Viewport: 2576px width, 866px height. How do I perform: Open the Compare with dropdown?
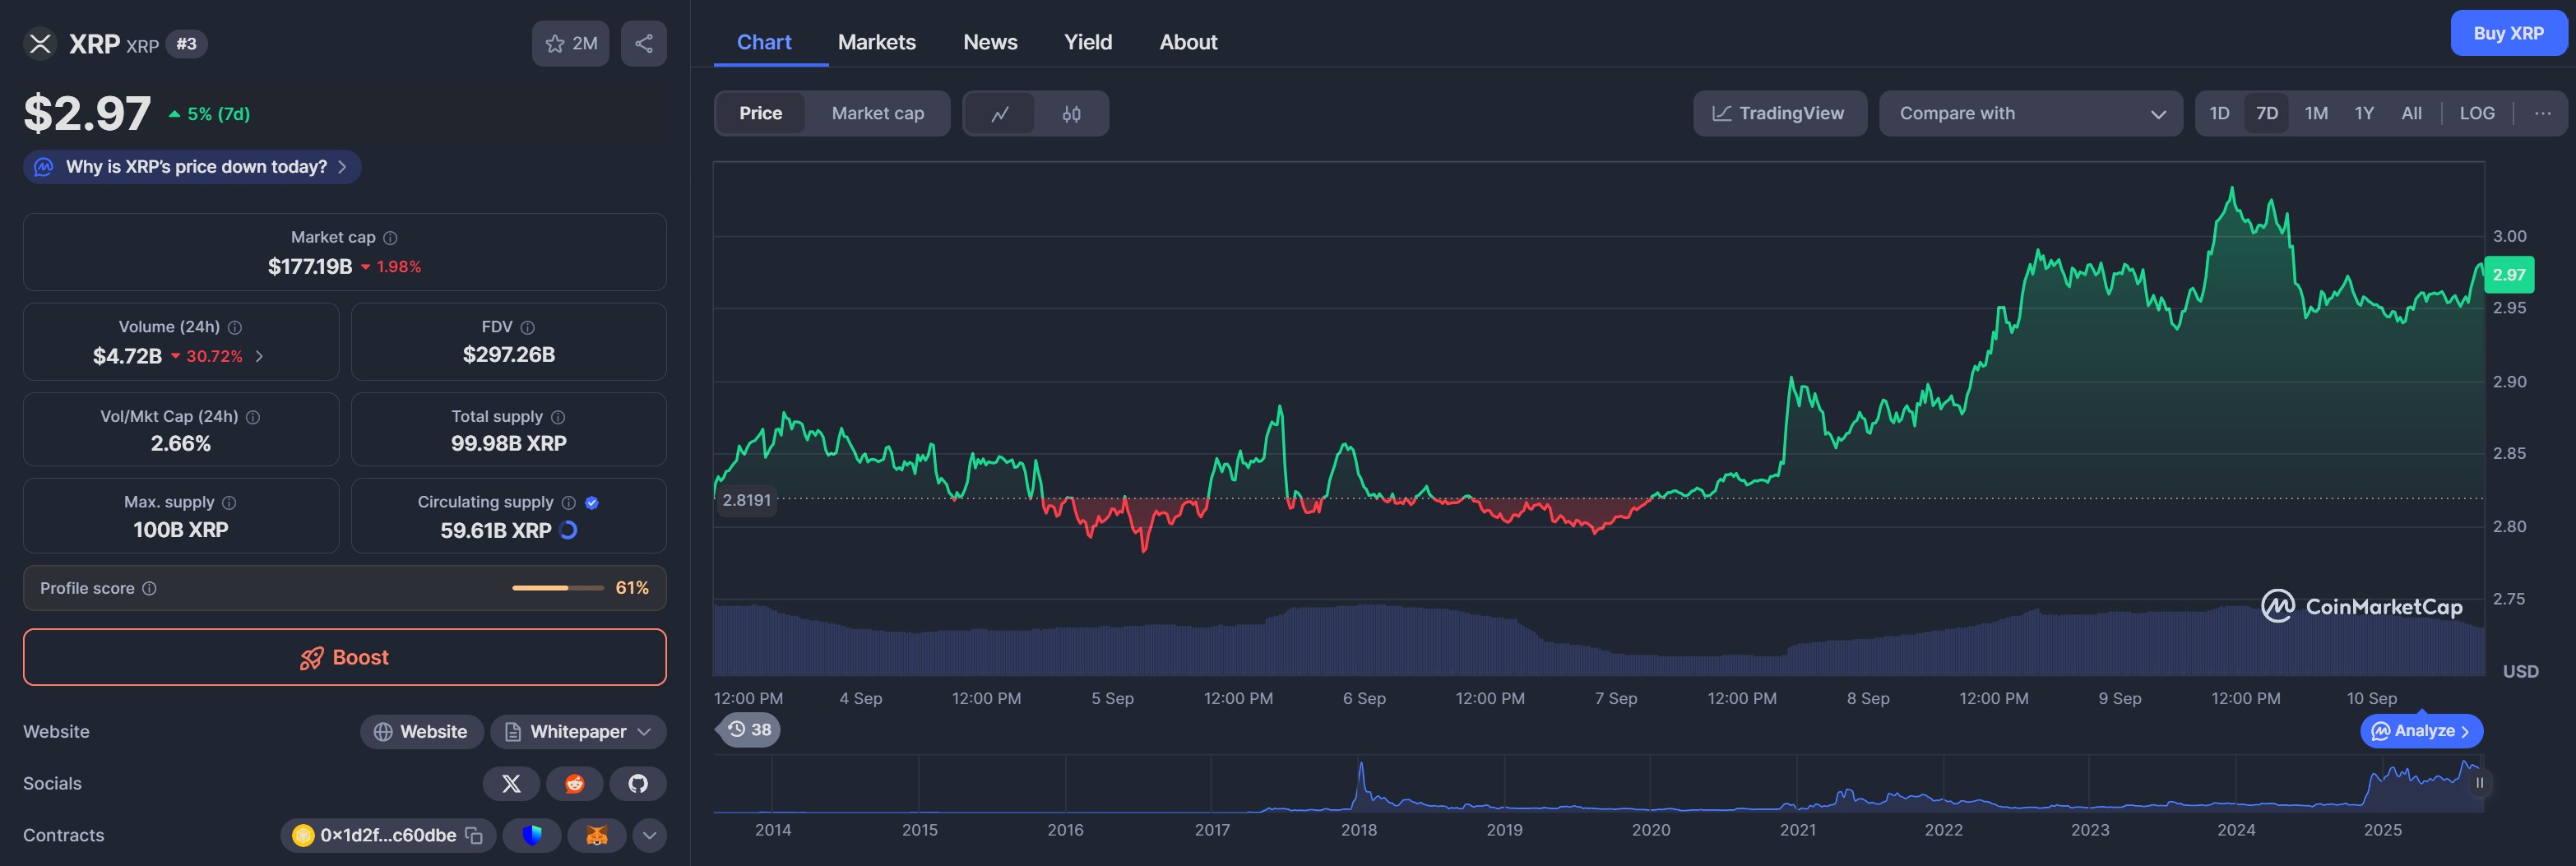click(x=2030, y=114)
